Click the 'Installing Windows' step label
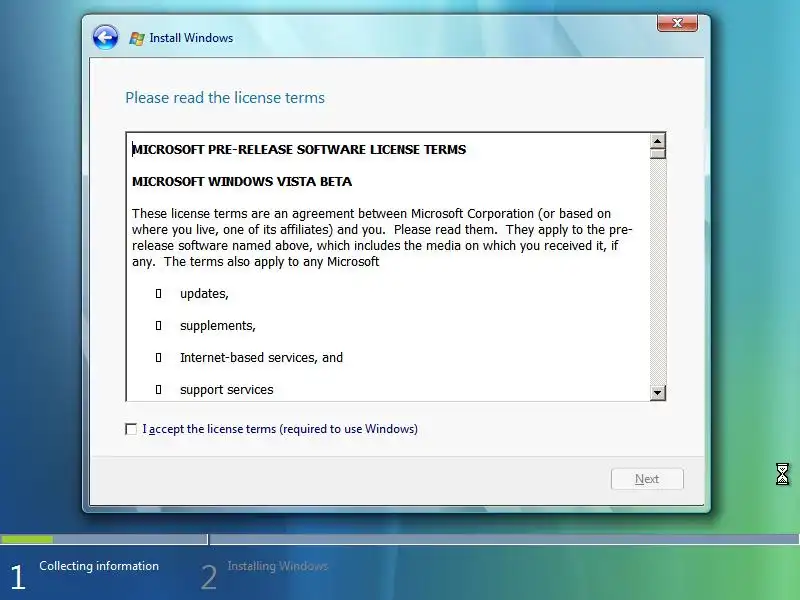Viewport: 800px width, 600px height. (278, 566)
